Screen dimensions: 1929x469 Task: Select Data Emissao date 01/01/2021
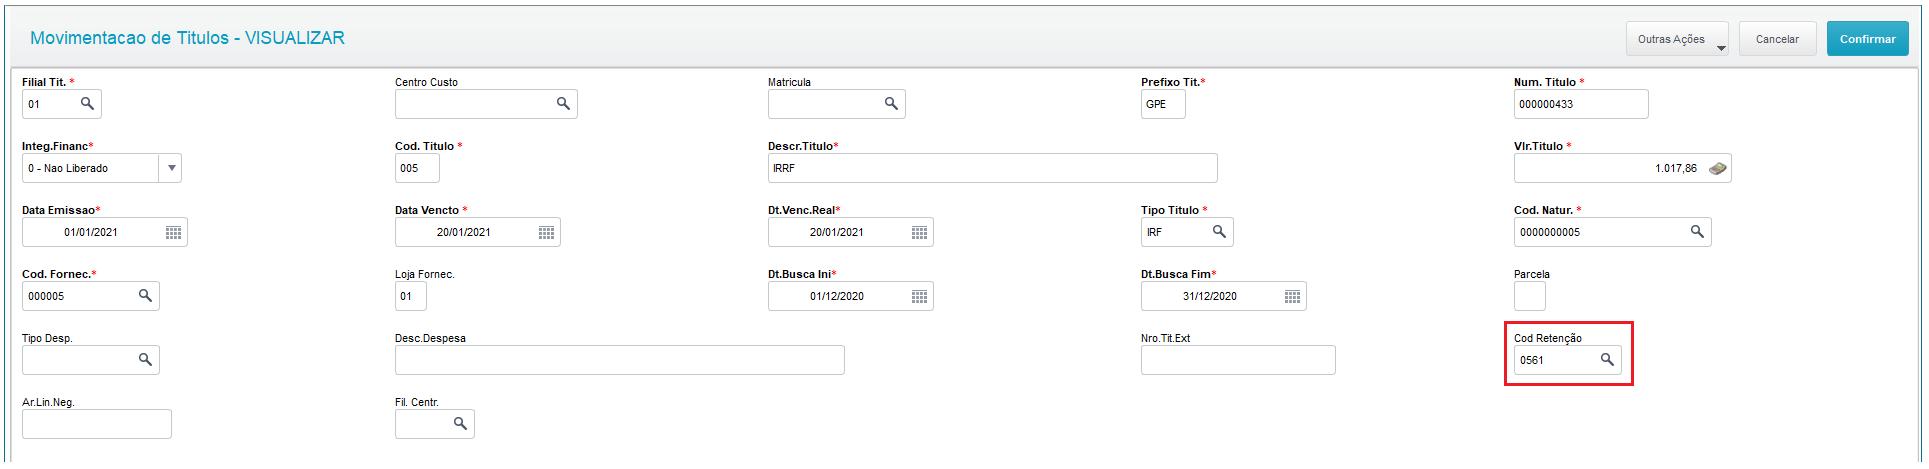point(91,232)
